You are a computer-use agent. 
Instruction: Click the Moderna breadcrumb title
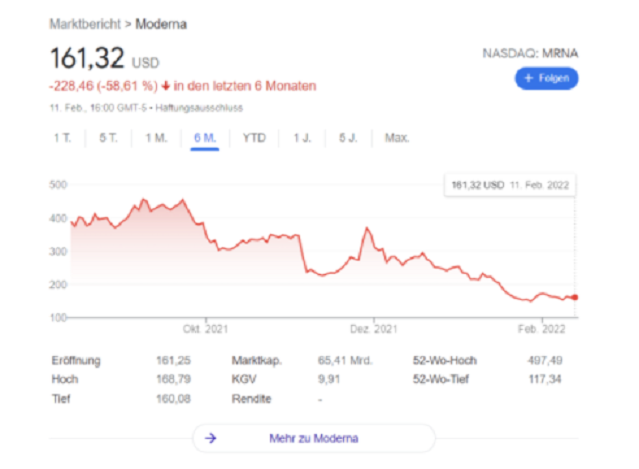coord(161,24)
